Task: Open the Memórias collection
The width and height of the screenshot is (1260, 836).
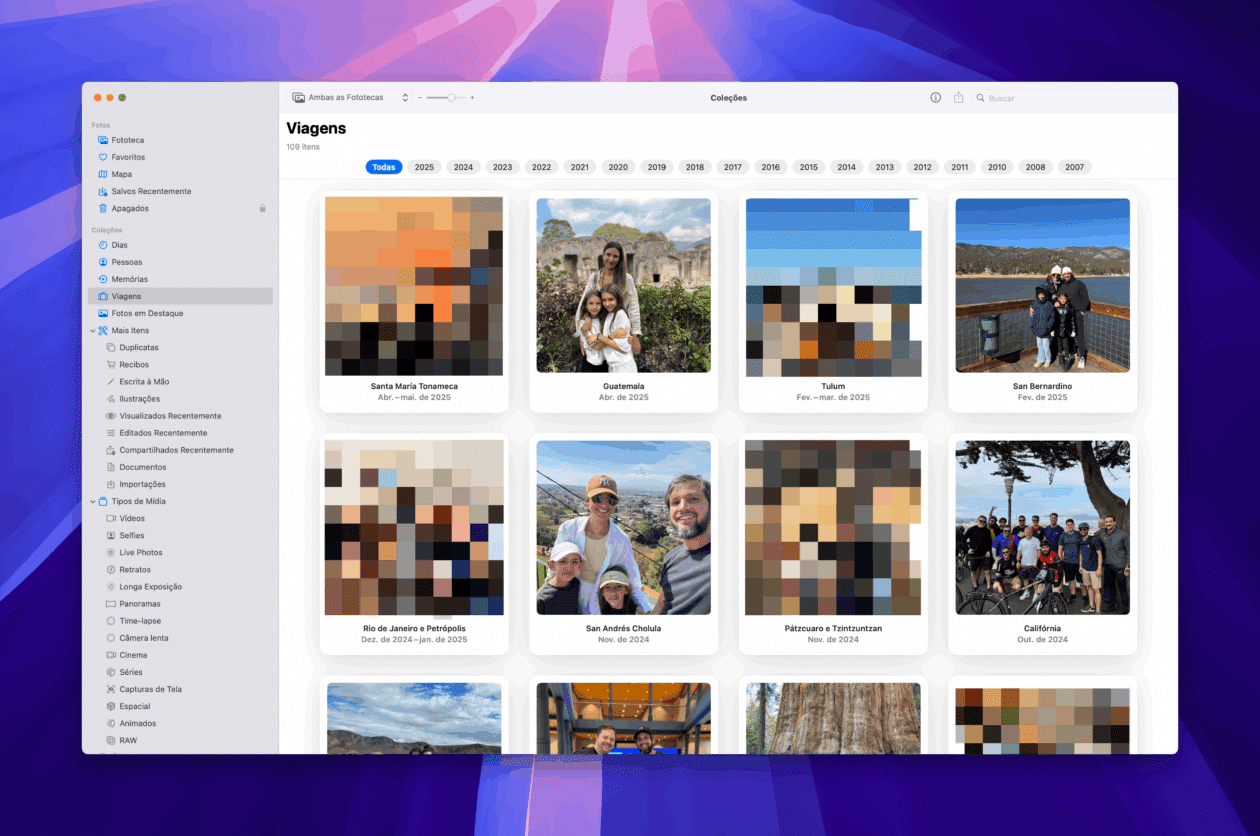Action: point(180,279)
